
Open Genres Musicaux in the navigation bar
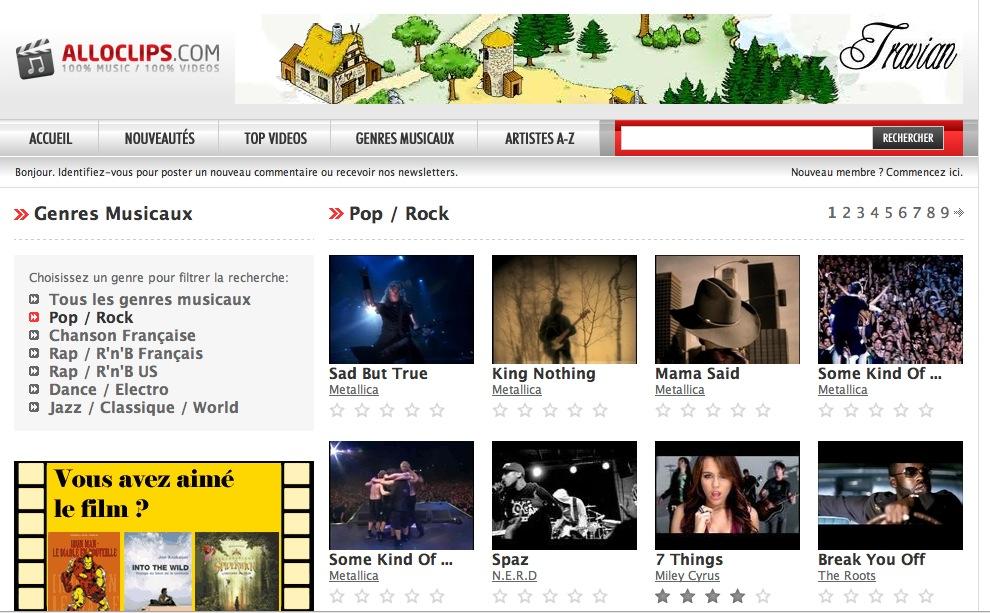[405, 138]
